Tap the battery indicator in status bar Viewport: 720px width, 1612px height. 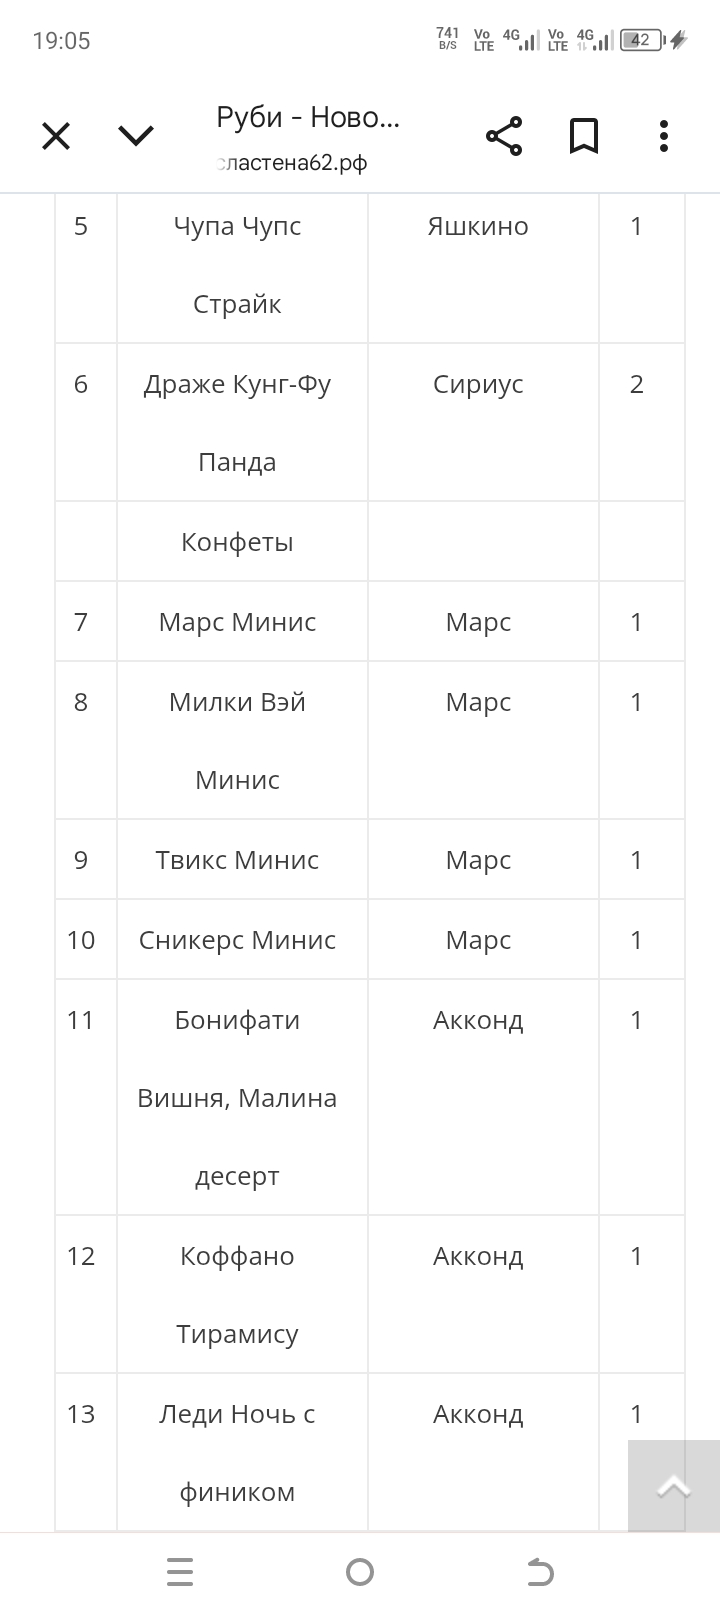[x=642, y=41]
